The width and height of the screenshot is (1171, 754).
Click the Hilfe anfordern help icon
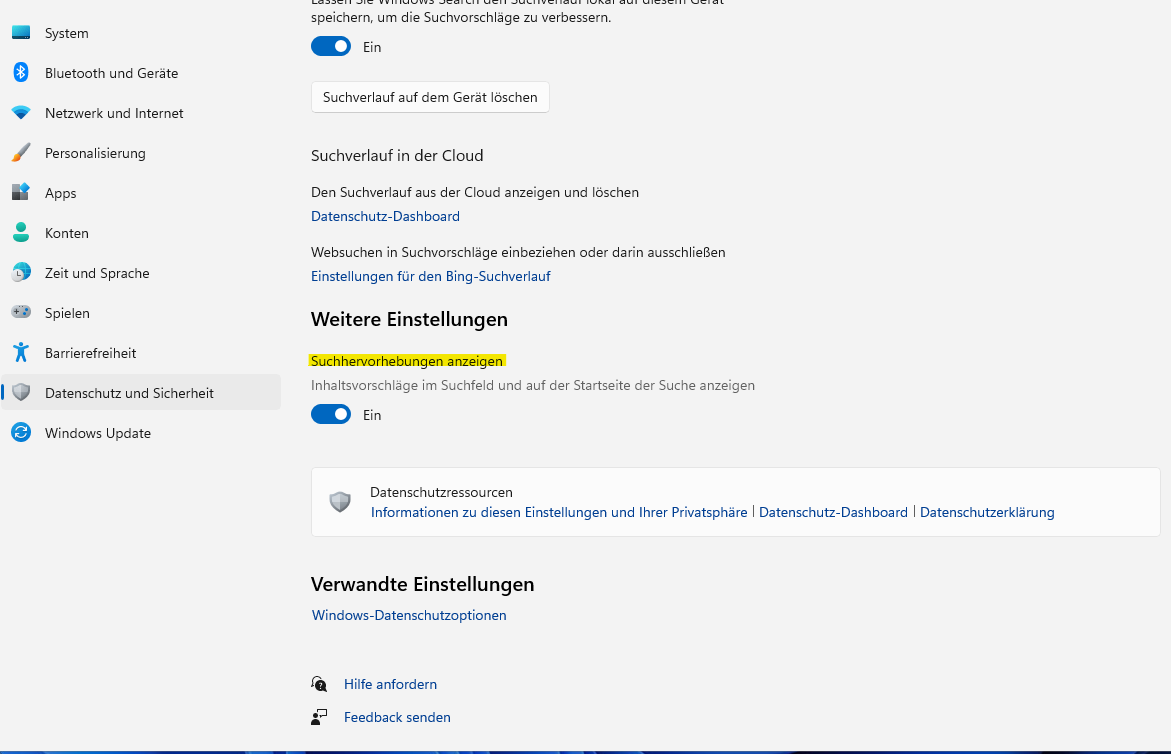coord(319,683)
